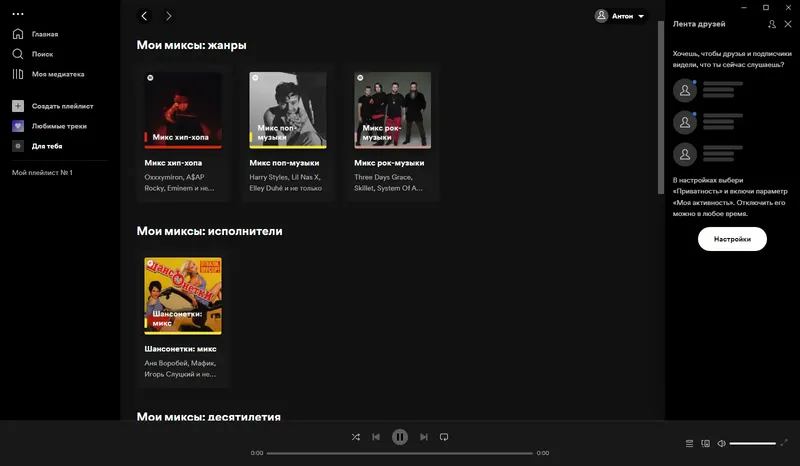The image size is (800, 466).
Task: Go to the previous track
Action: pos(376,437)
